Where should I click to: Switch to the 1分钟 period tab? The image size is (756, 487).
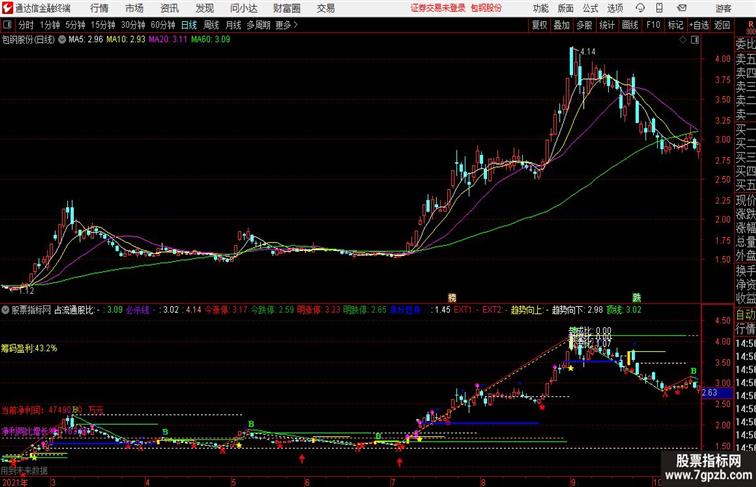click(50, 25)
